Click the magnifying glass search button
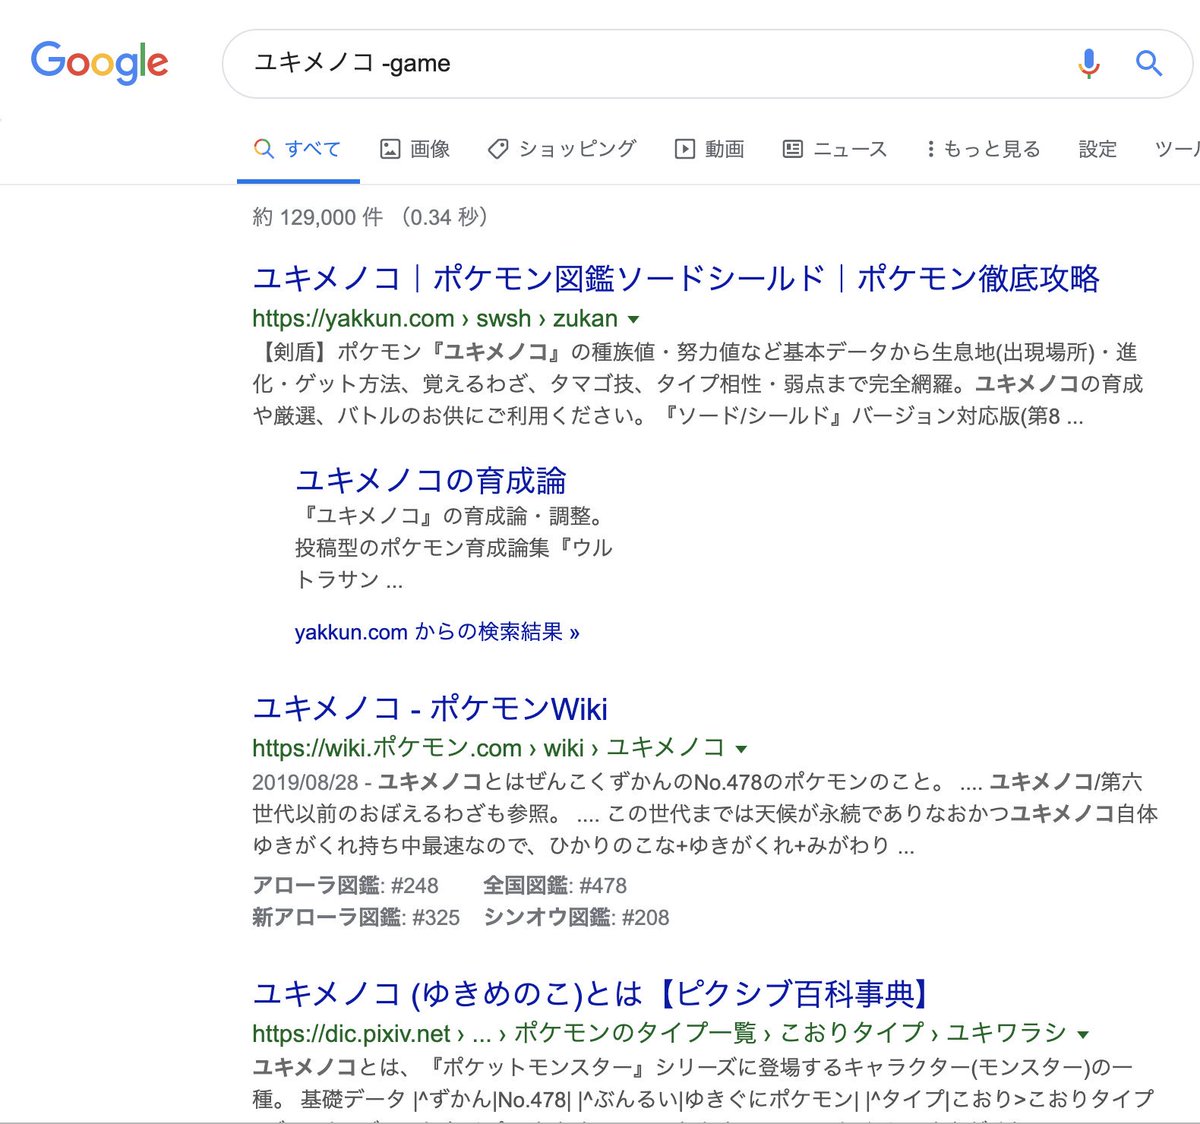This screenshot has width=1200, height=1124. tap(1149, 64)
